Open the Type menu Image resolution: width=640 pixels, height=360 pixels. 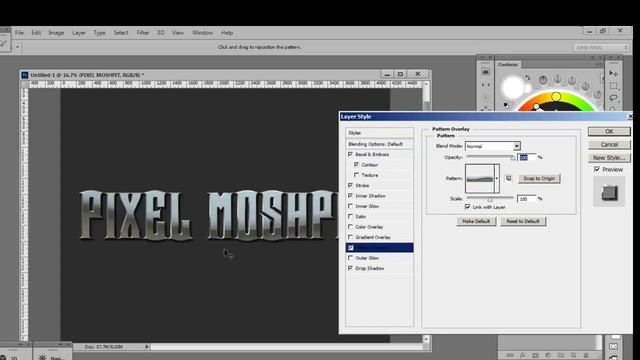[x=99, y=33]
